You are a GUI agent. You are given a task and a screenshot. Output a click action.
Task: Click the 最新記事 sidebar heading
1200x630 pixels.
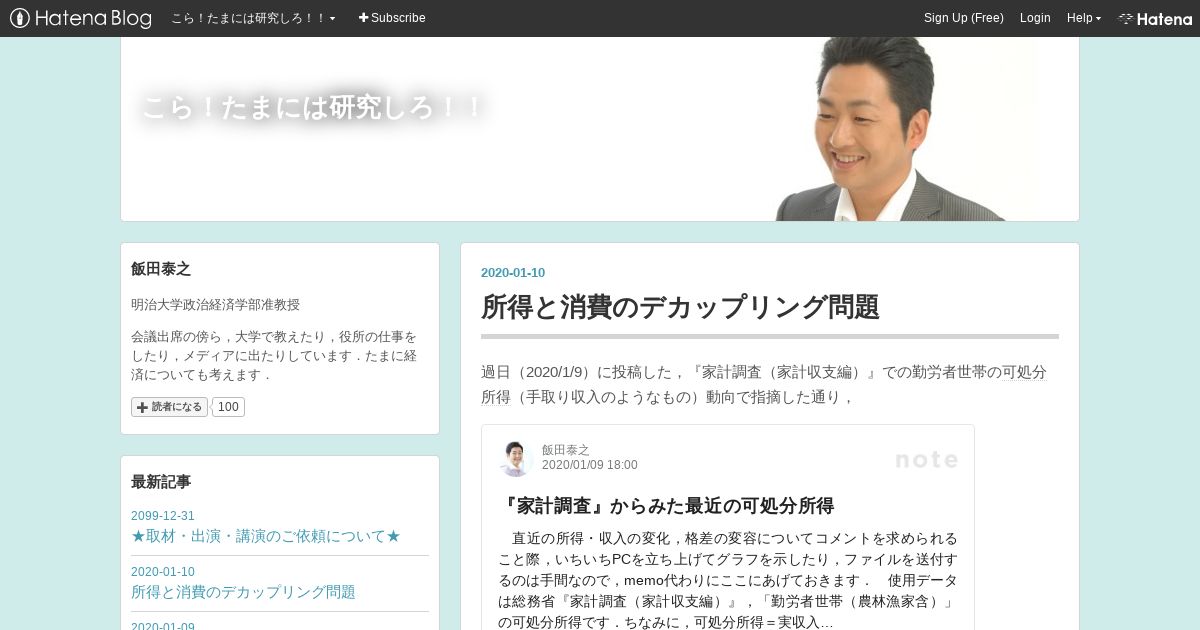point(161,482)
